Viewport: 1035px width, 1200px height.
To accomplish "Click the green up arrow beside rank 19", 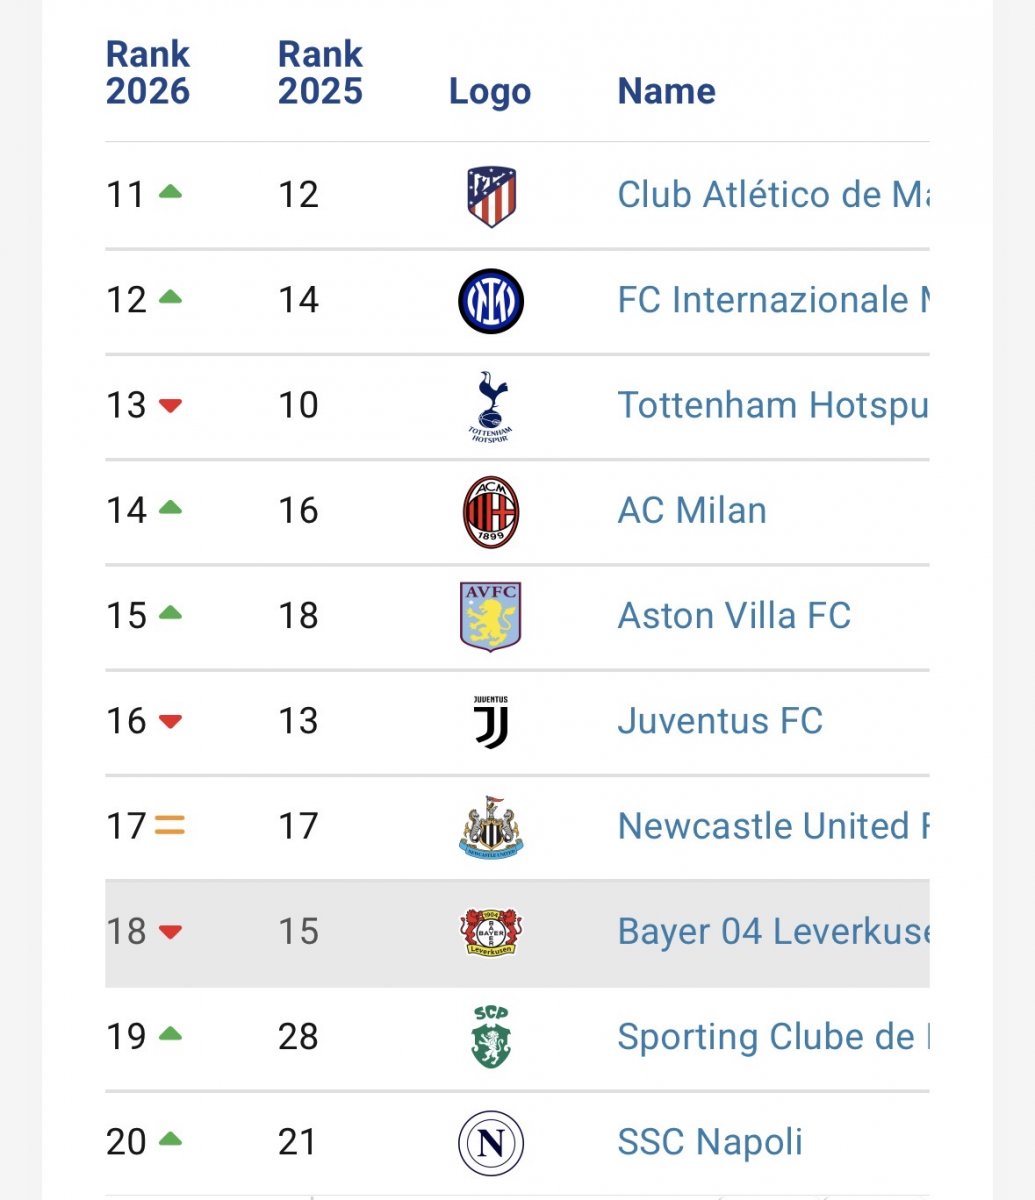I will point(170,1034).
